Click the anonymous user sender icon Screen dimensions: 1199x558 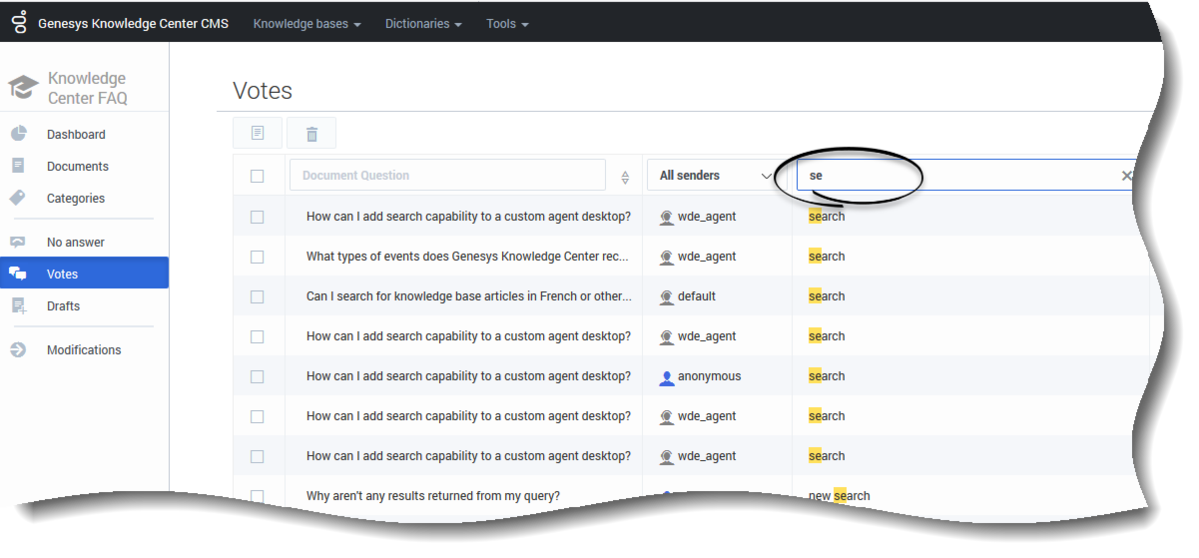coord(667,377)
